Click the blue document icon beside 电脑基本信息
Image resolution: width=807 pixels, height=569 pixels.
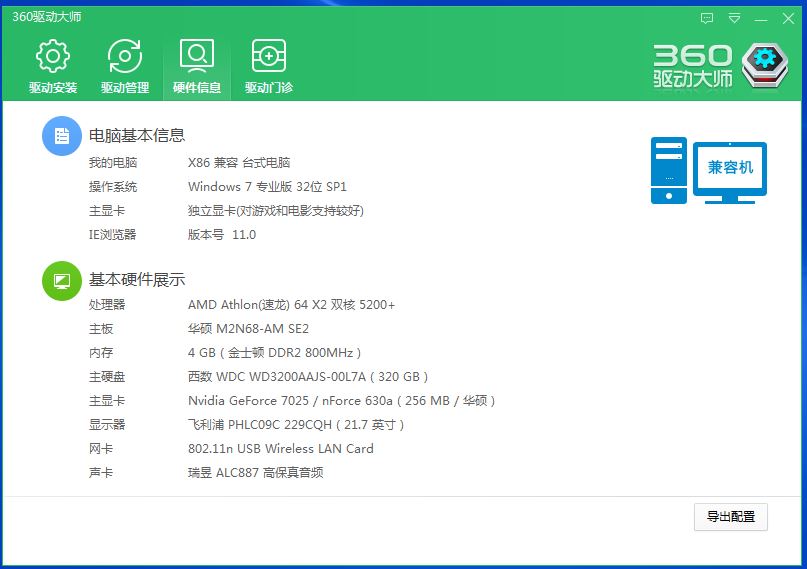[61, 136]
